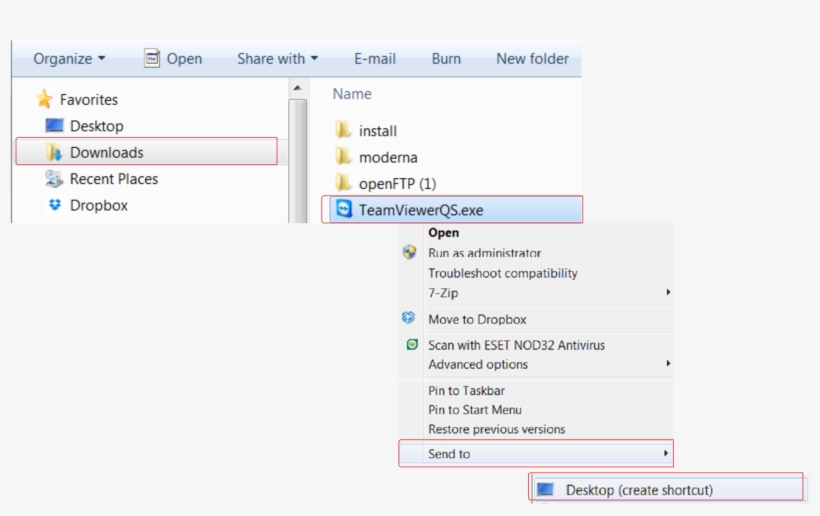
Task: Choose Desktop (create shortcut)
Action: 639,490
